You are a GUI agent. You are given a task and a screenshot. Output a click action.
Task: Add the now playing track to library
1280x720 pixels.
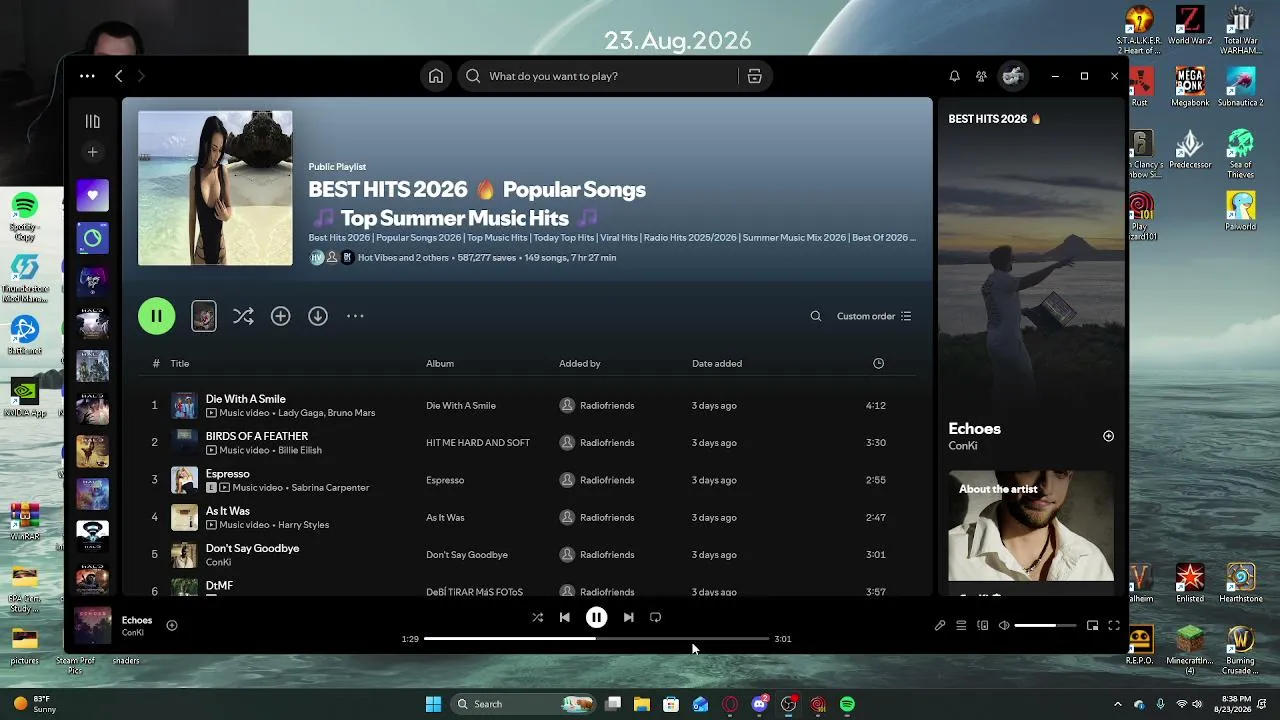coord(172,625)
